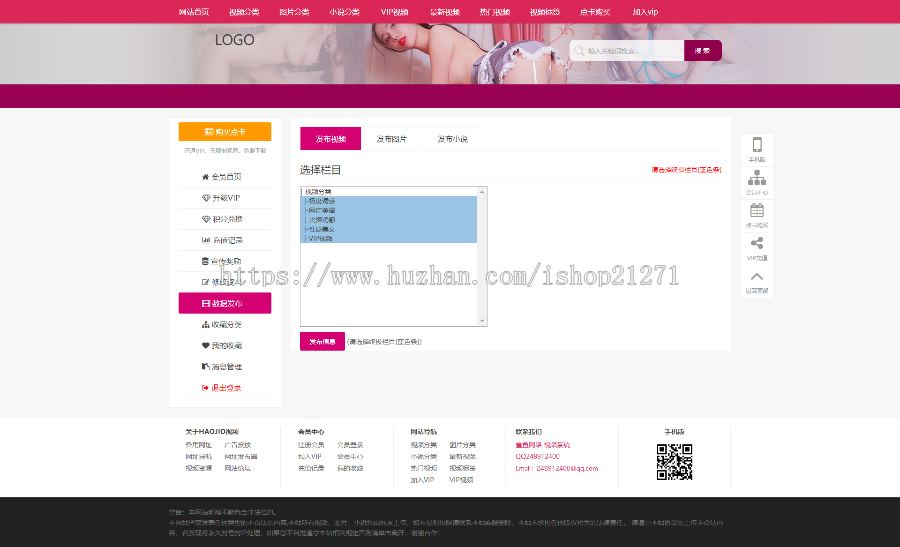Open VIP视频 in top navigation bar
This screenshot has width=900, height=547.
tap(394, 11)
